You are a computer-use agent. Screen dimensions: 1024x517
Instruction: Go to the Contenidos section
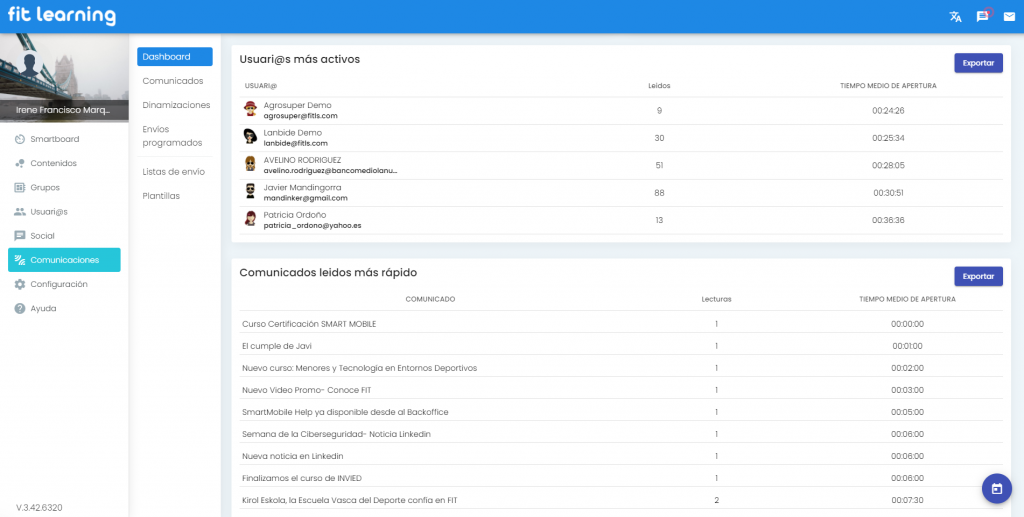pos(53,163)
